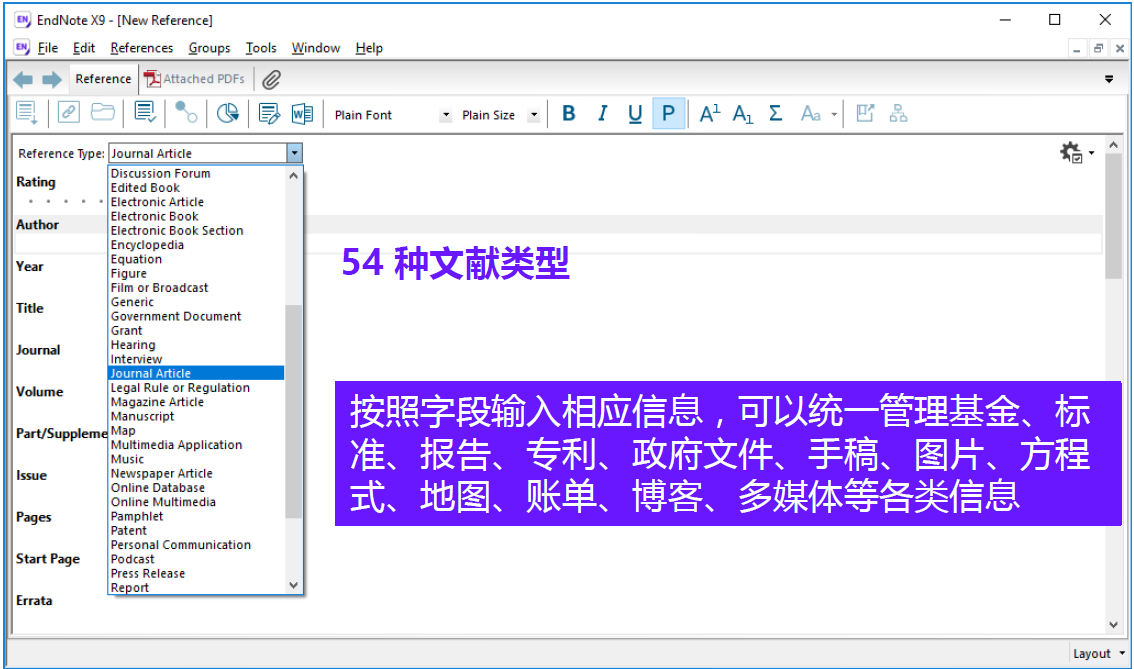Open the change case dropdown arrow

834,114
